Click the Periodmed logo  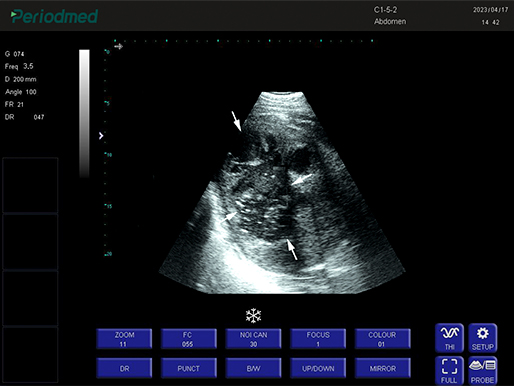[54, 16]
